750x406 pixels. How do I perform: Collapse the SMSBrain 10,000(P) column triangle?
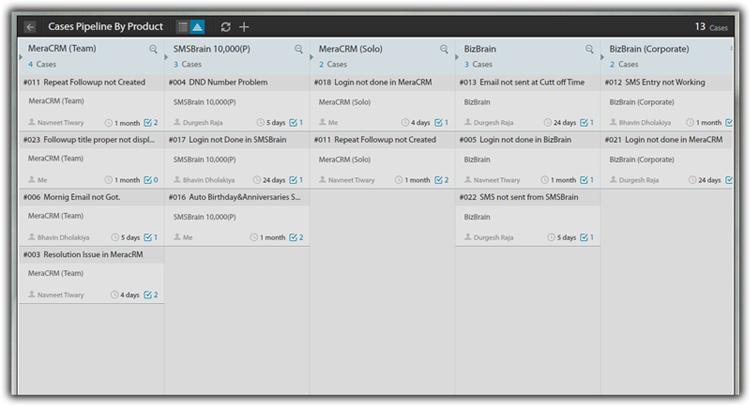[166, 56]
